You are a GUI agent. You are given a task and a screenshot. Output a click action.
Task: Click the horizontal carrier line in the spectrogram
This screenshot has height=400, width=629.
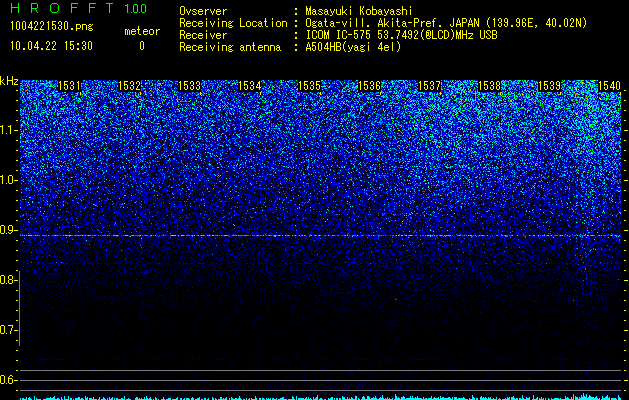click(x=320, y=236)
